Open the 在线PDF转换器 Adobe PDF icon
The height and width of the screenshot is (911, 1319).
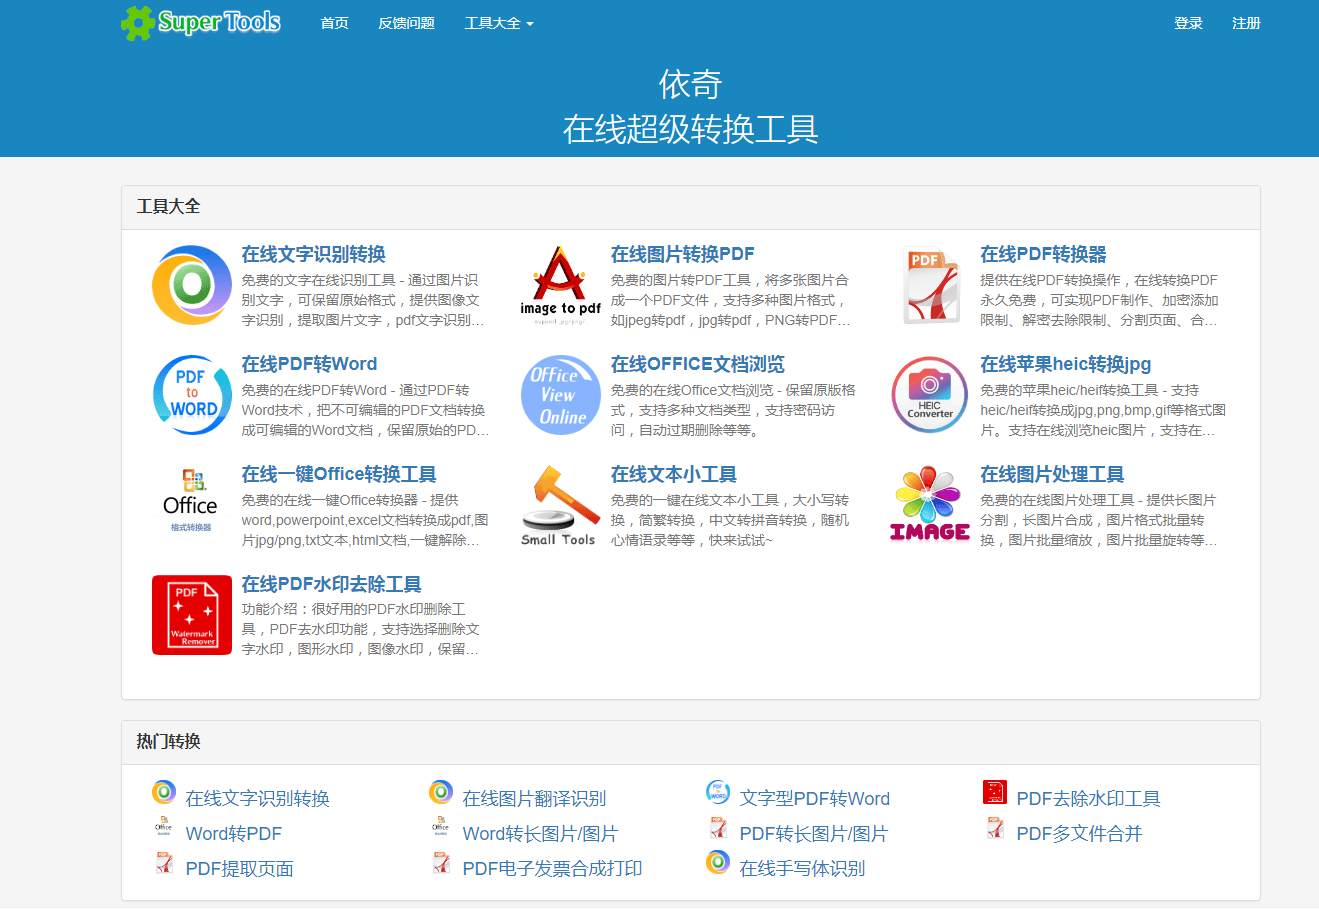point(929,286)
